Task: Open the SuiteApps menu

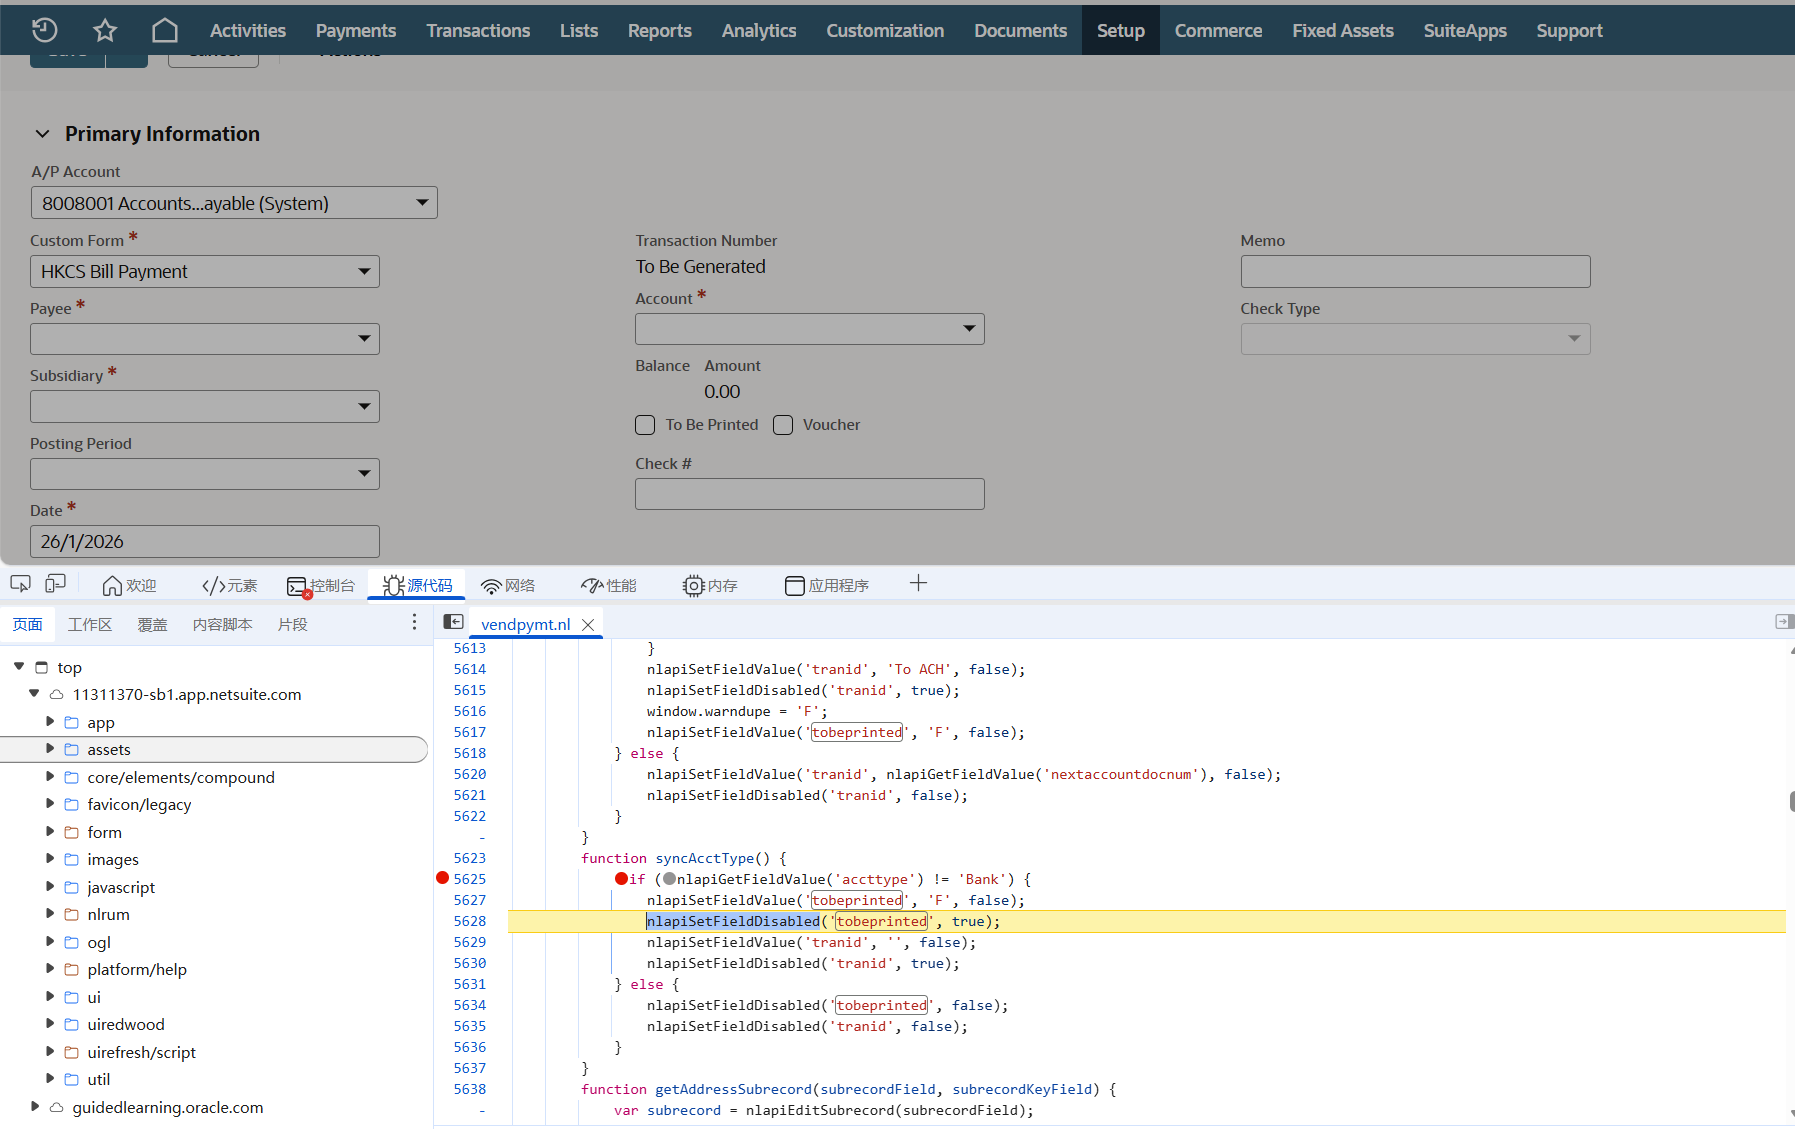Action: click(x=1465, y=30)
